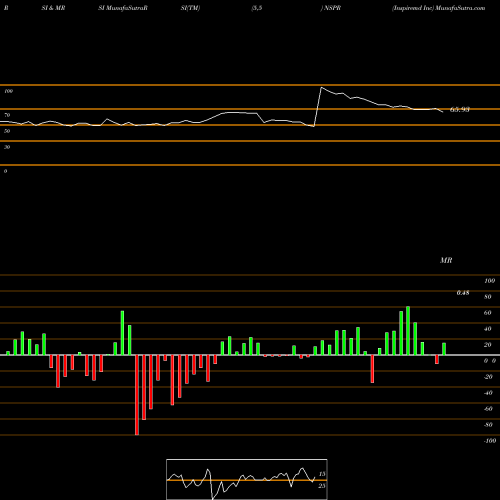The height and width of the screenshot is (500, 500).
Task: Click the SI MunafaSutraR header text
Action: point(123,8)
